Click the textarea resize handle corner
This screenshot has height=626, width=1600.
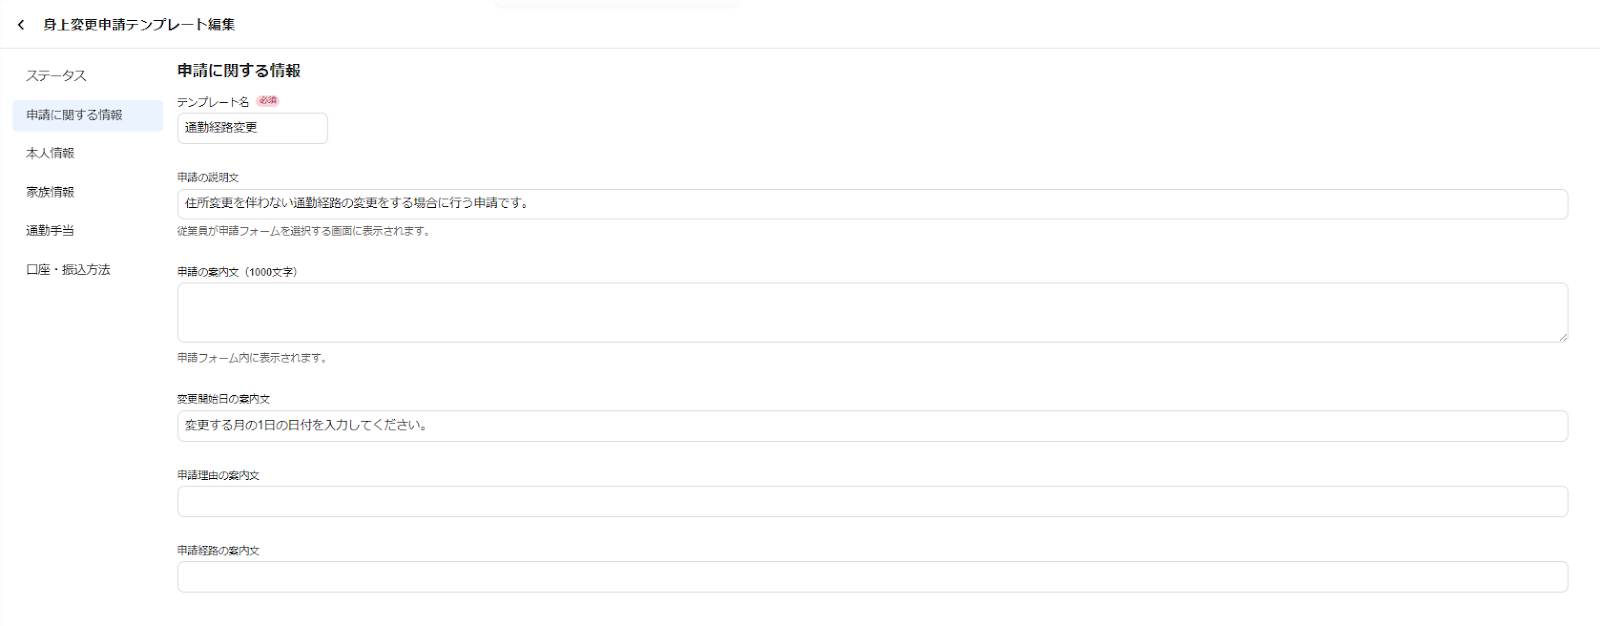point(1562,336)
